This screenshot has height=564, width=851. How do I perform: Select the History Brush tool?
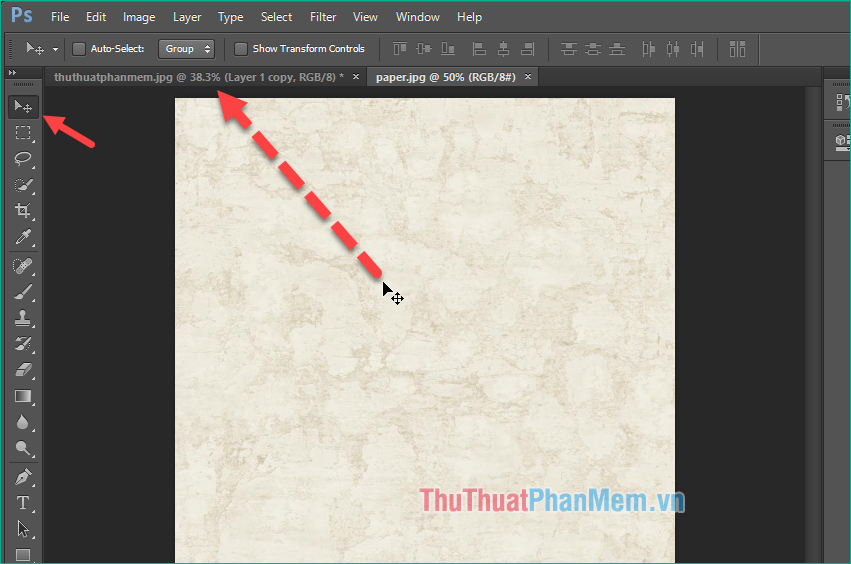(23, 344)
